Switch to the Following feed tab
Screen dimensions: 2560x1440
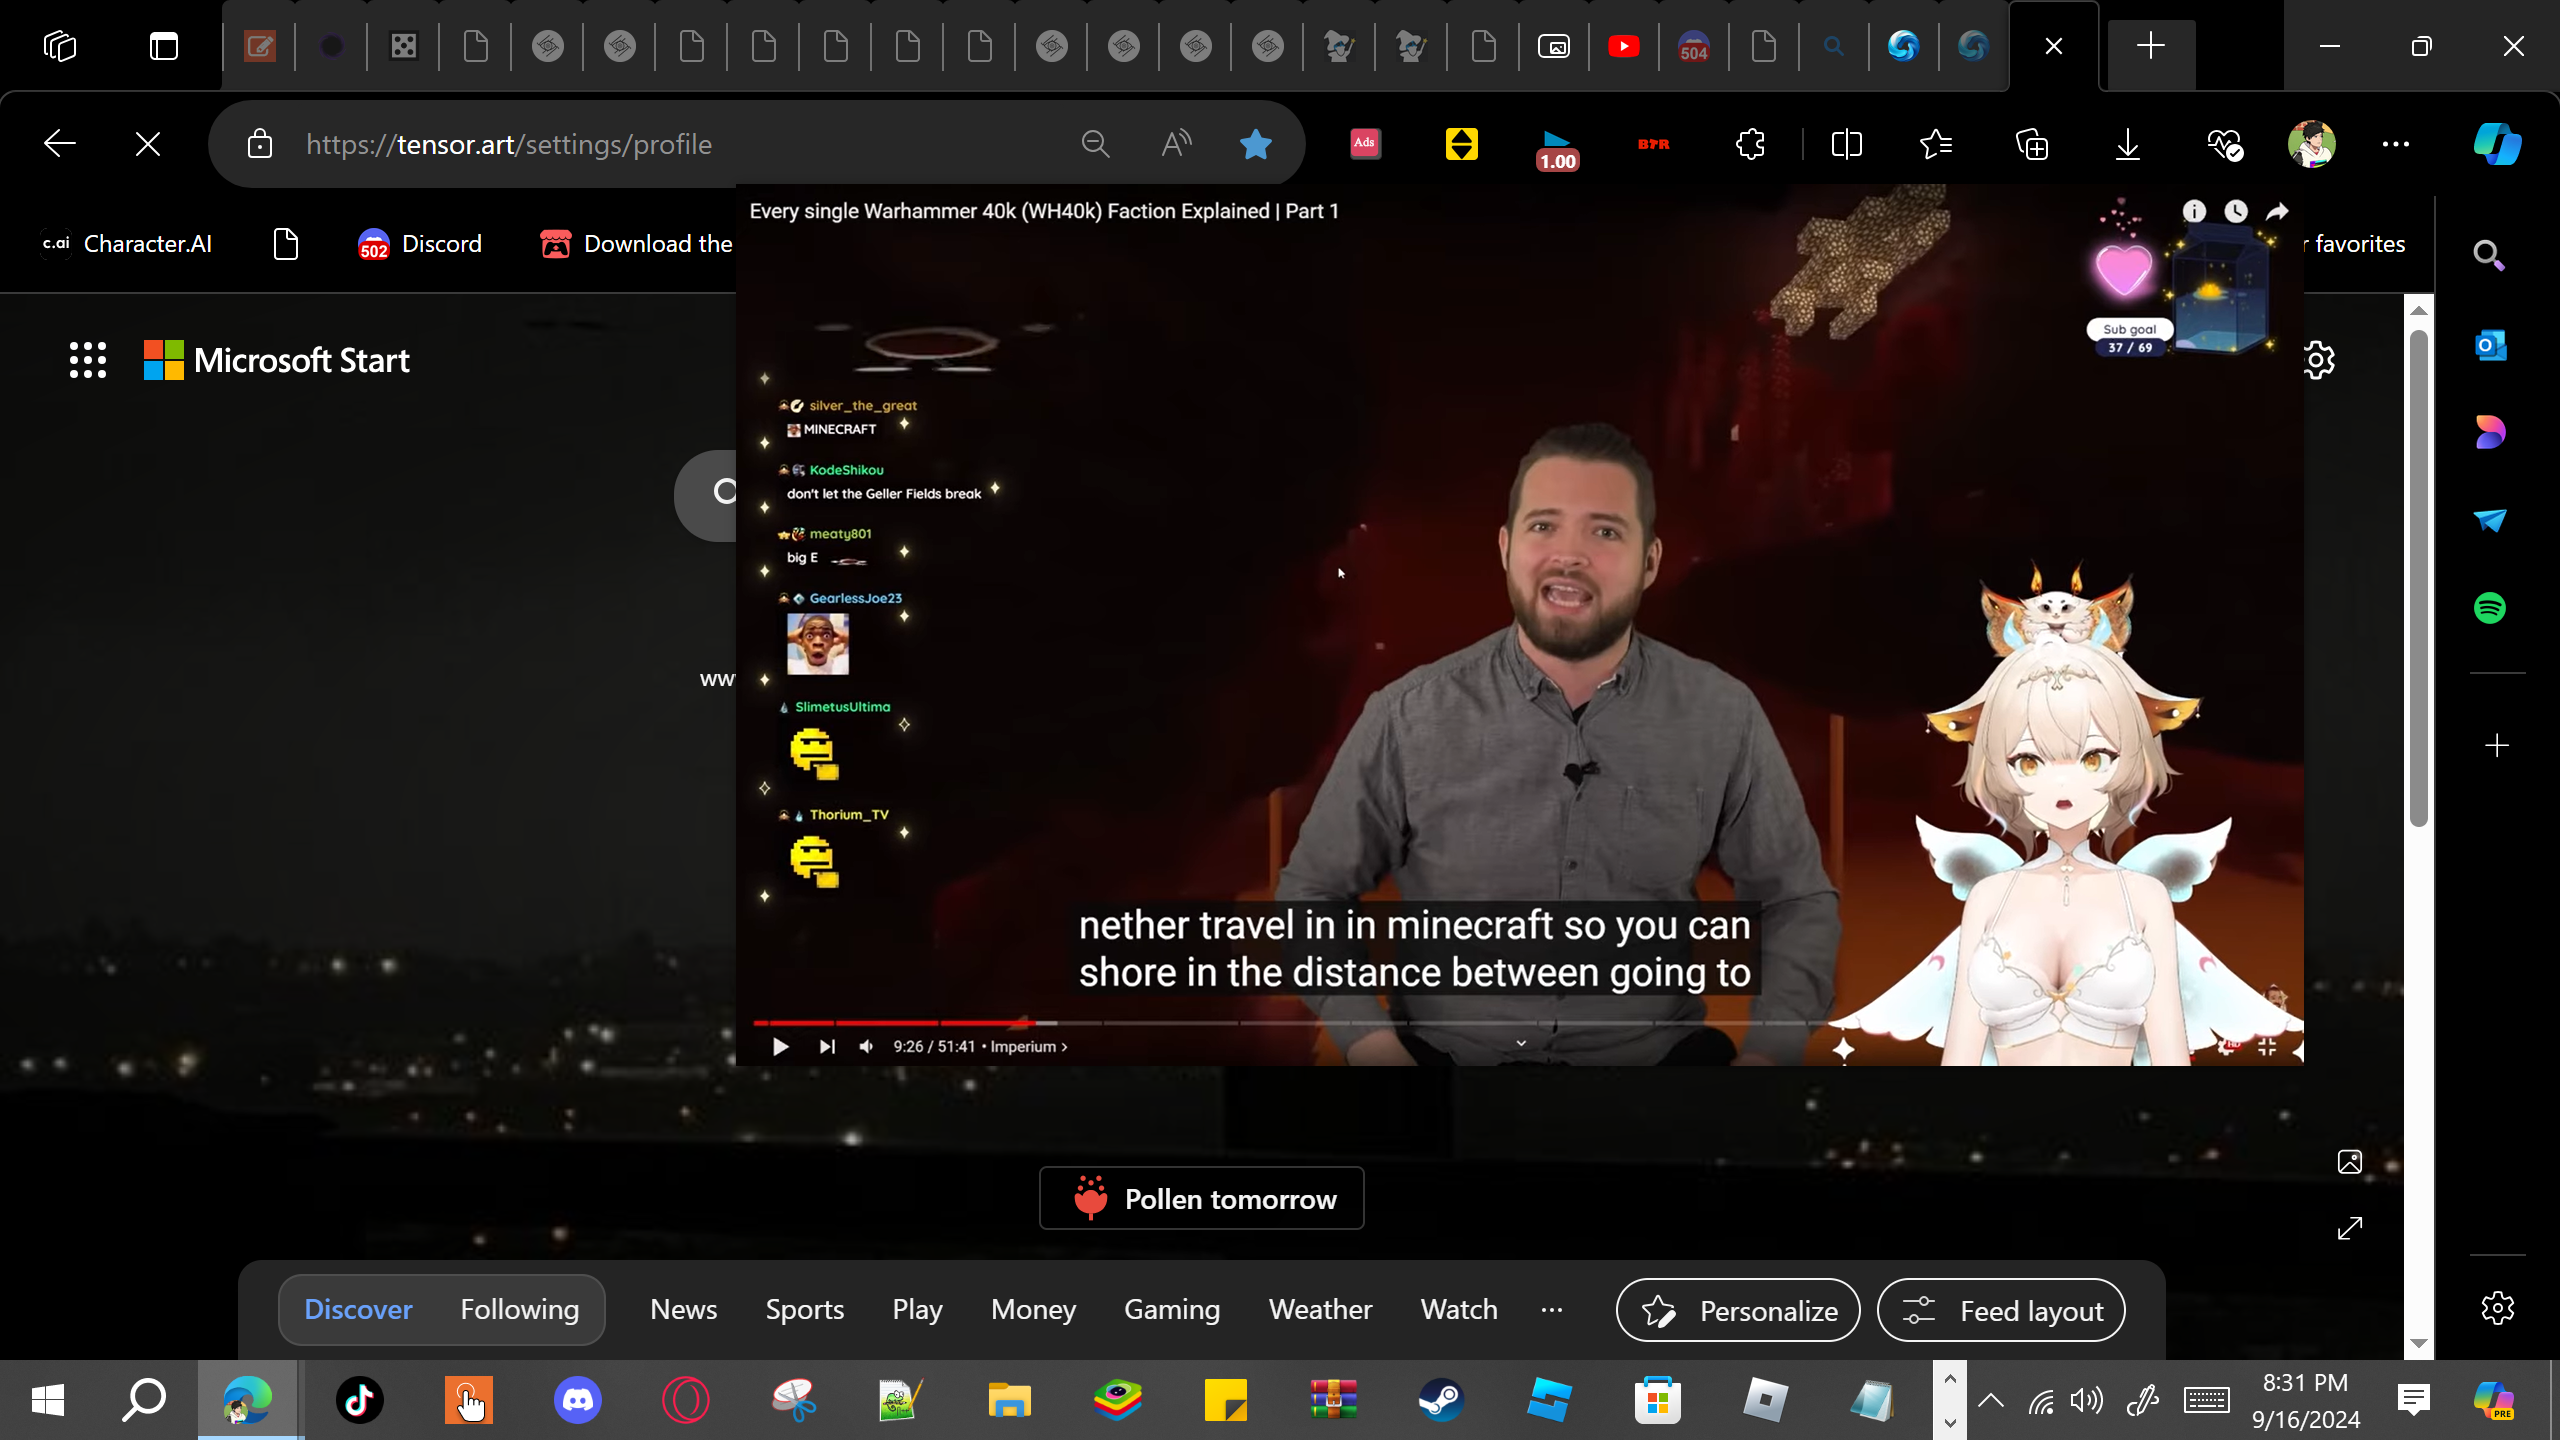(x=520, y=1309)
